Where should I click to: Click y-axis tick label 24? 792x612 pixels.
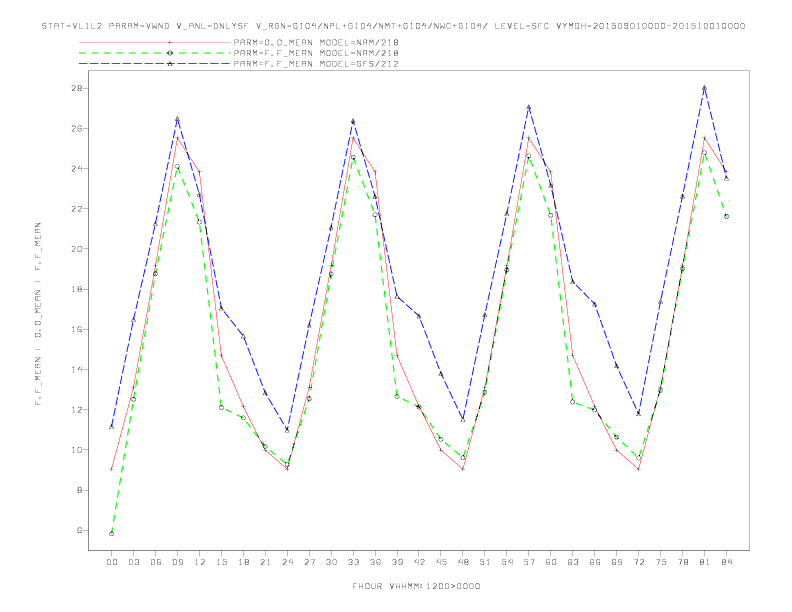77,169
